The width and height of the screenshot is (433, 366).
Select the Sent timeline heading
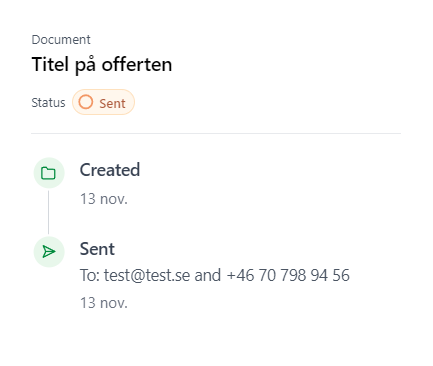tap(97, 249)
